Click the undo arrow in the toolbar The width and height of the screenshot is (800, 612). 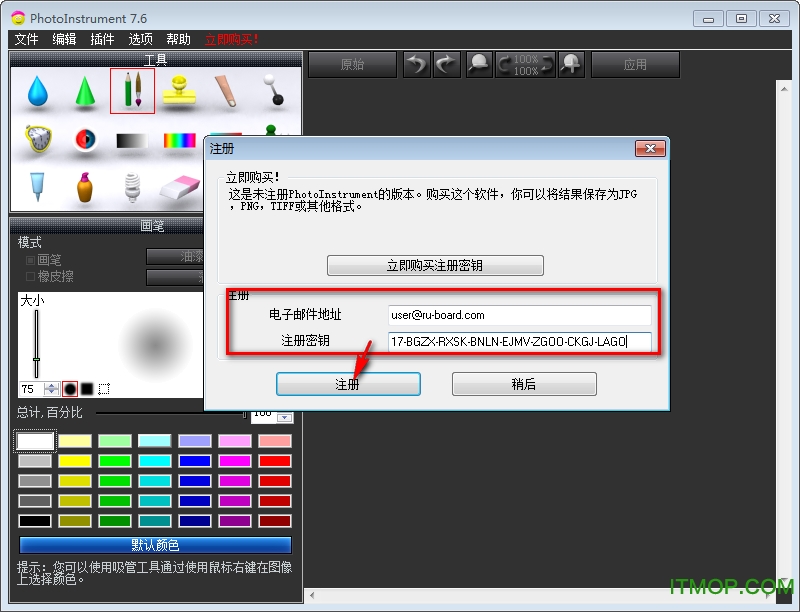click(417, 65)
